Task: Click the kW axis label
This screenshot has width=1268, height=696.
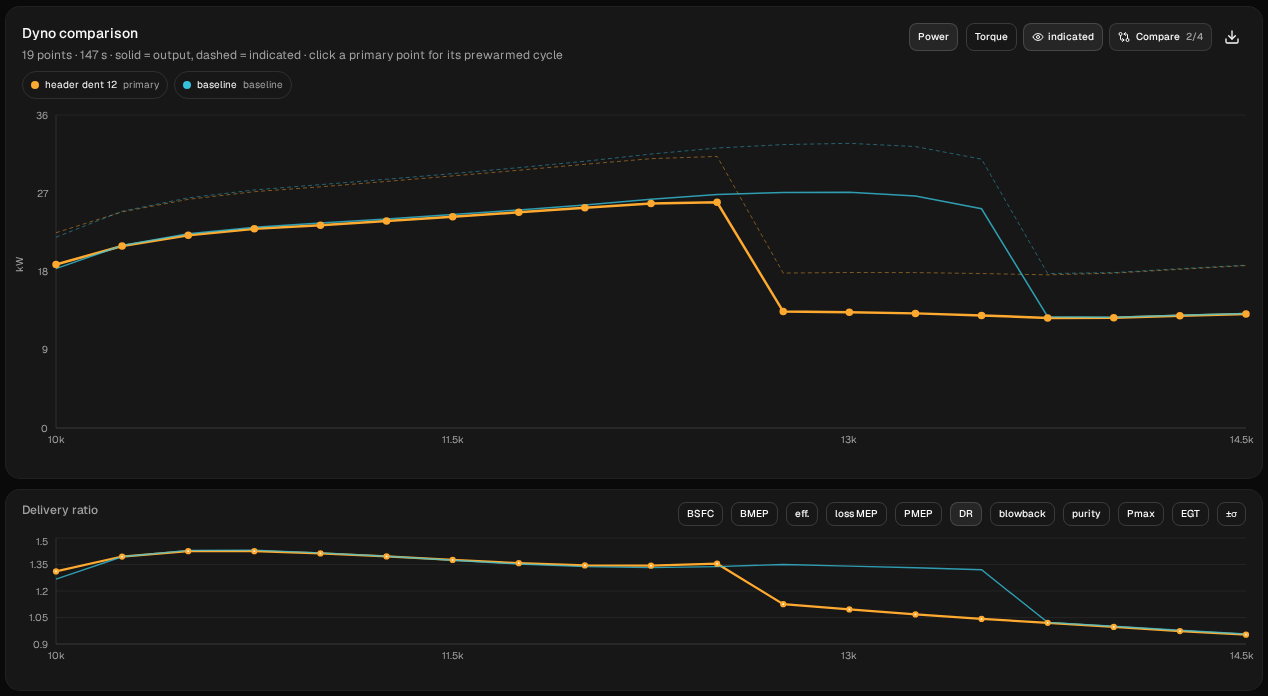Action: tap(20, 264)
